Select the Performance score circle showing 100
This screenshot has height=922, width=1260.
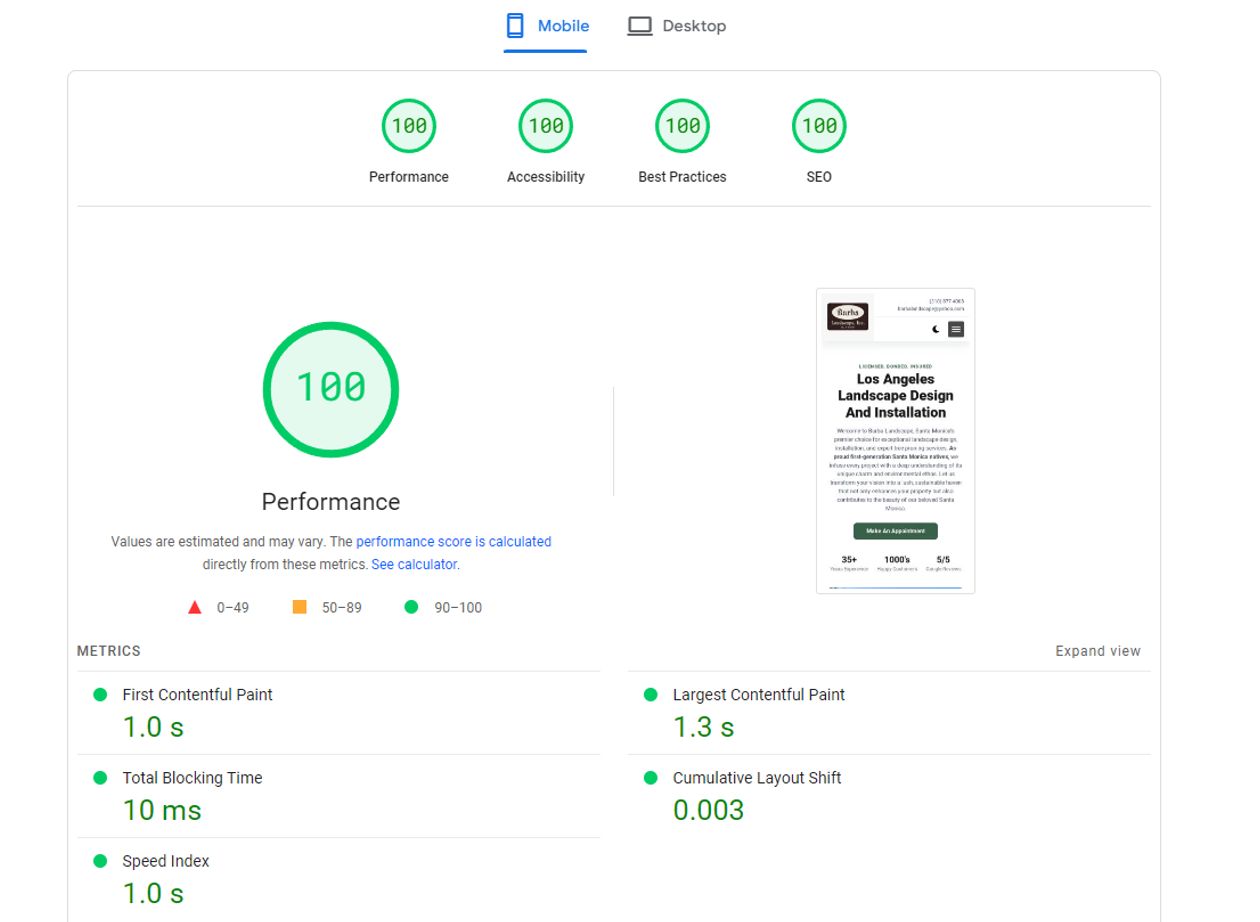tap(409, 125)
